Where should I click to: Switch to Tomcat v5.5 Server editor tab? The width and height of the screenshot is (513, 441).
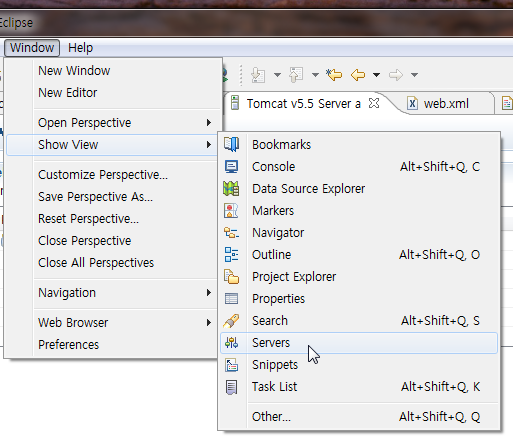[x=303, y=104]
